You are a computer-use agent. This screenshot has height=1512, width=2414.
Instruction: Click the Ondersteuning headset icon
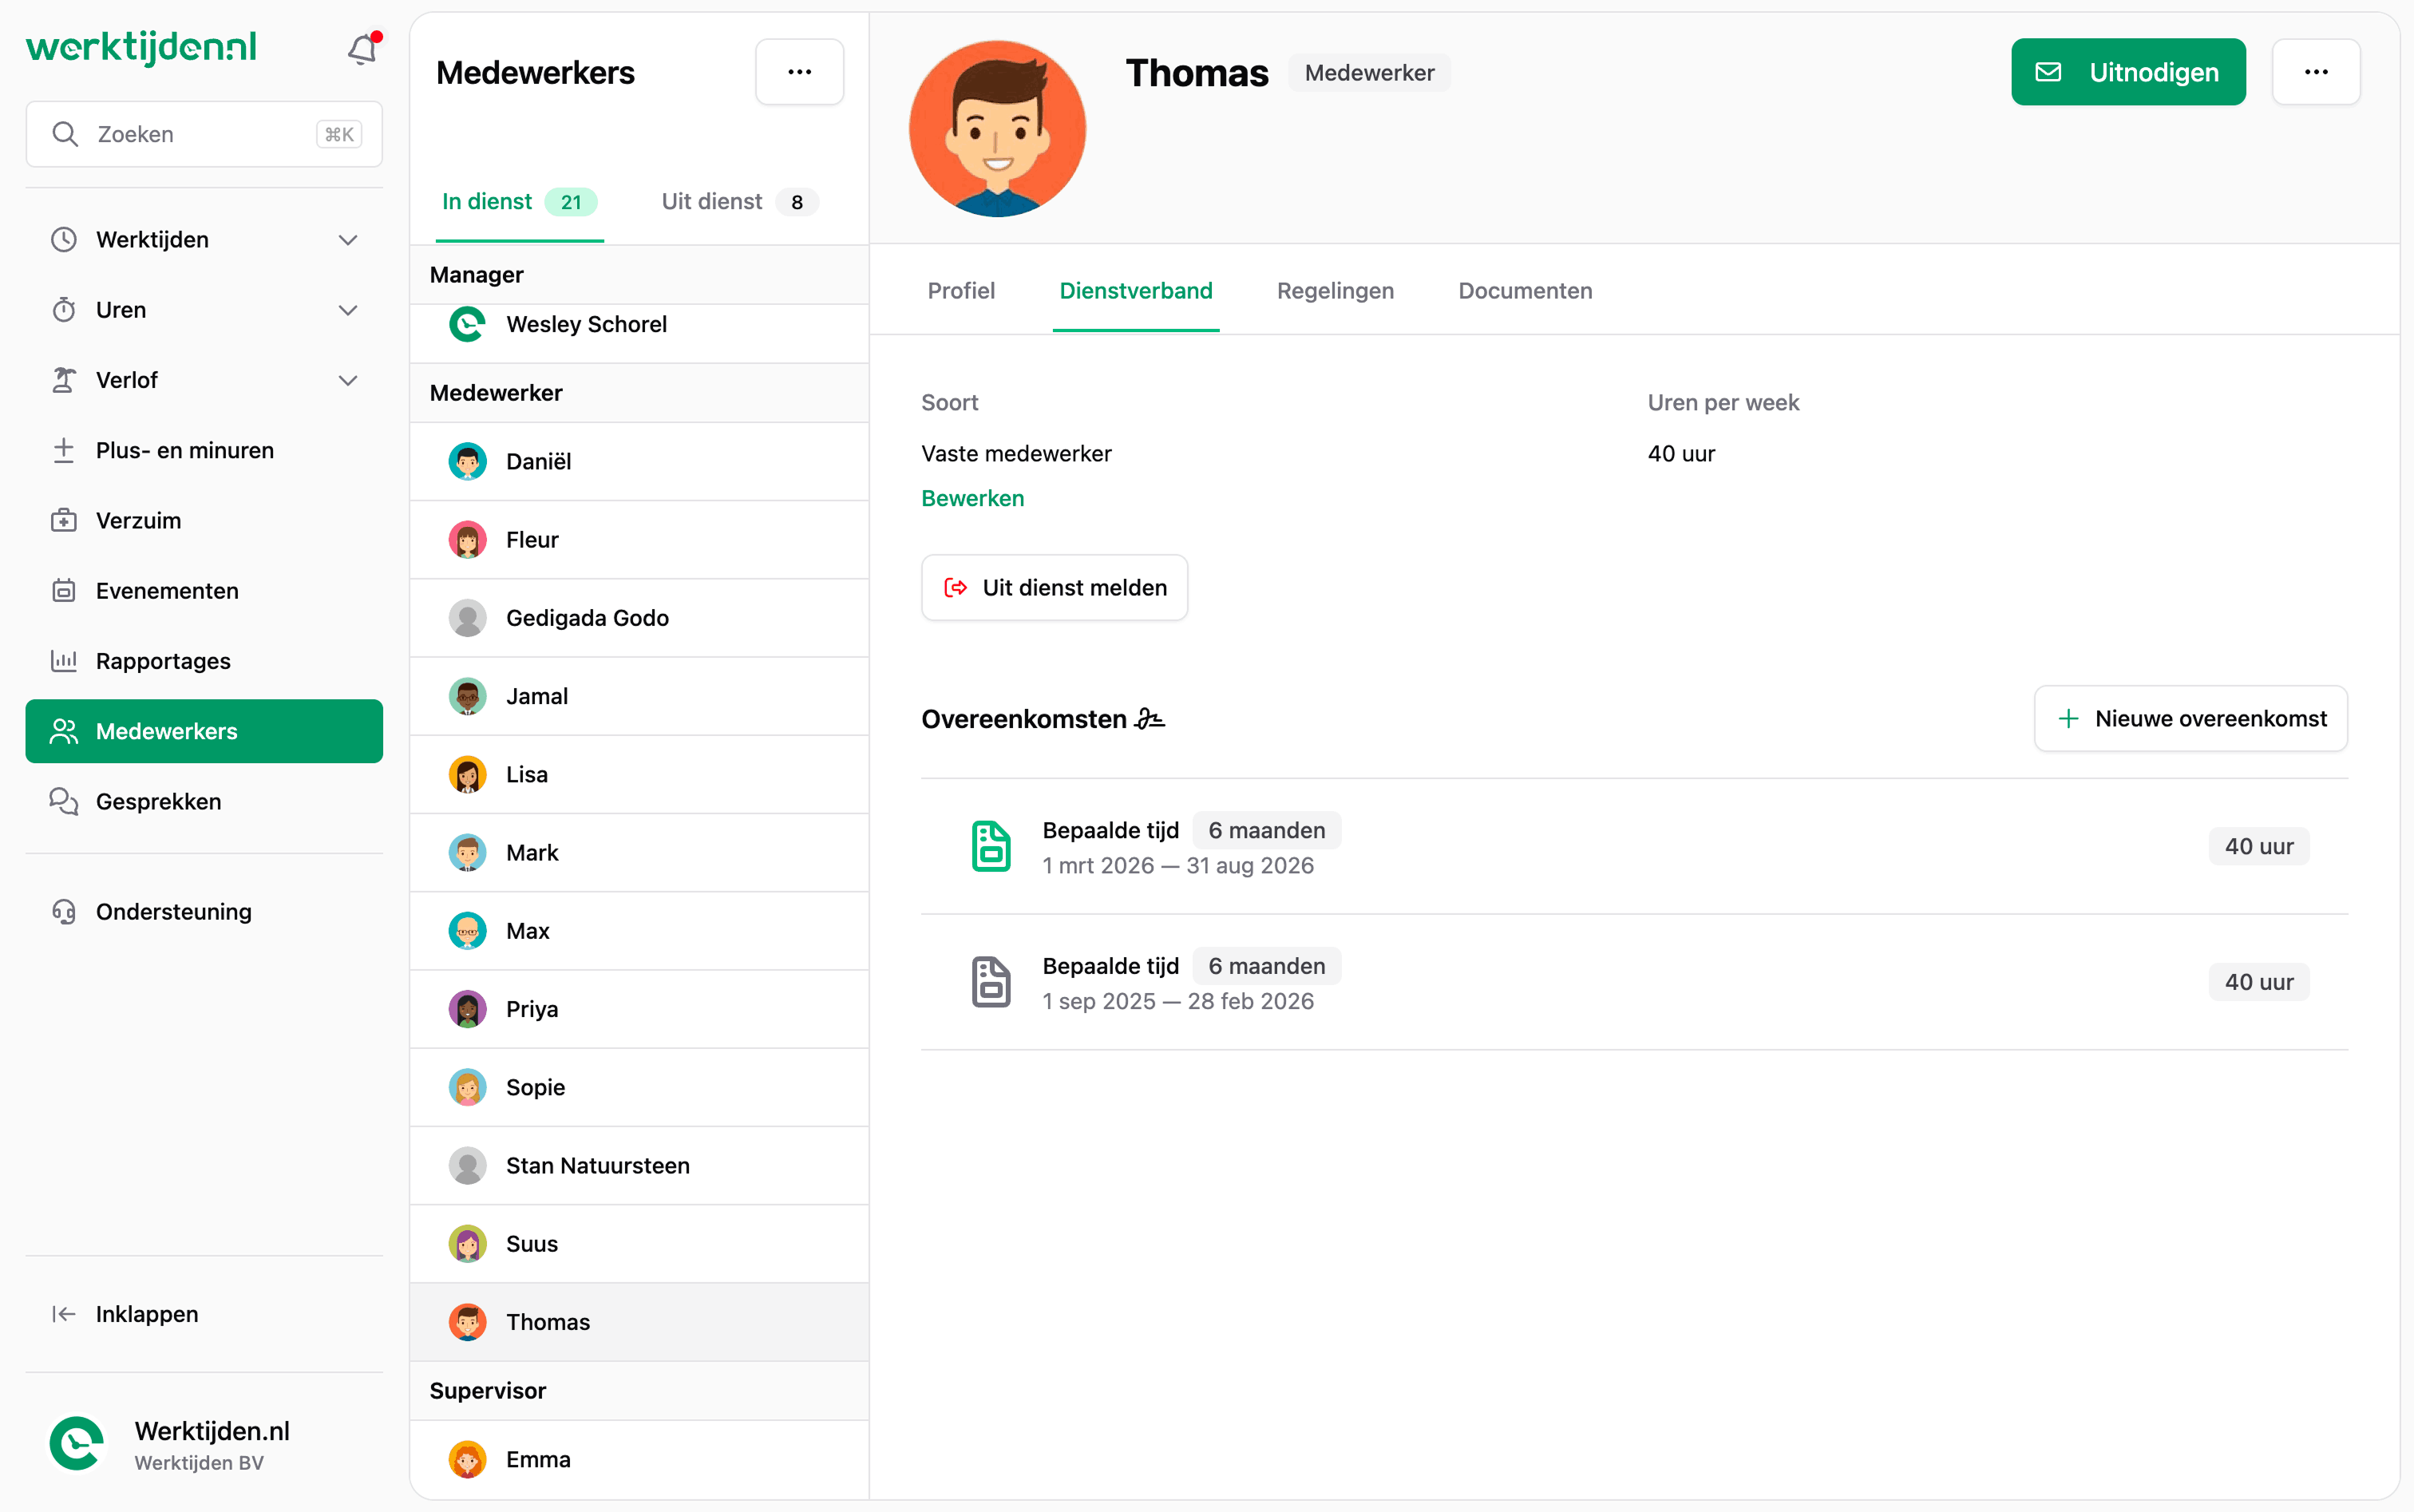(x=64, y=911)
